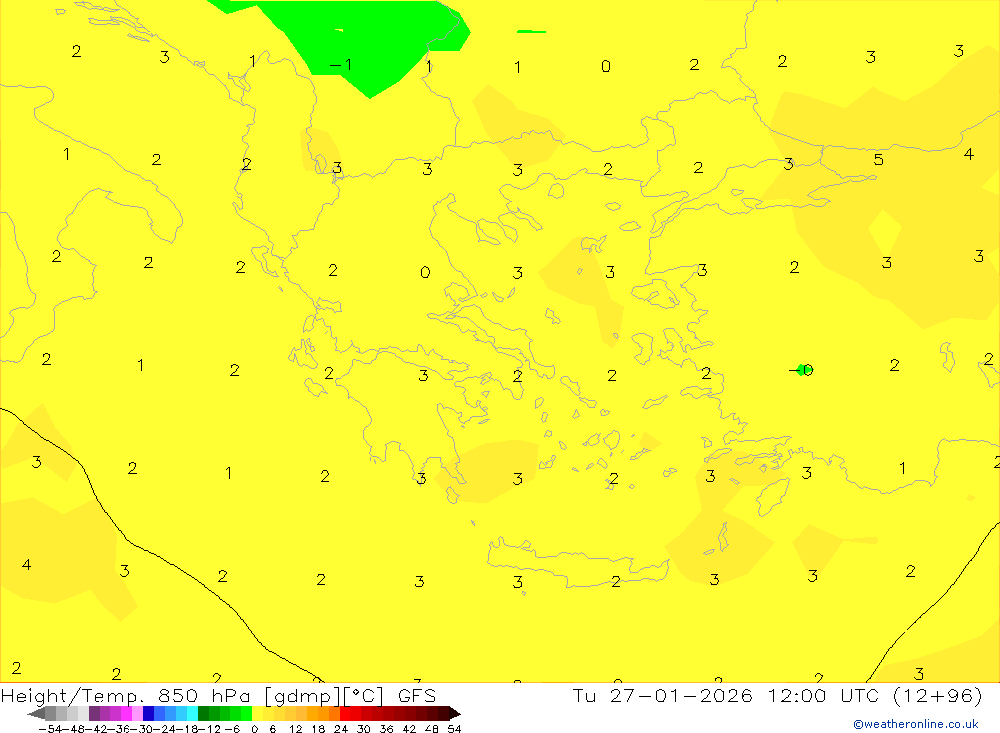This screenshot has height=733, width=1000.
Task: Click the 36 label on the color scale
Action: point(386,729)
